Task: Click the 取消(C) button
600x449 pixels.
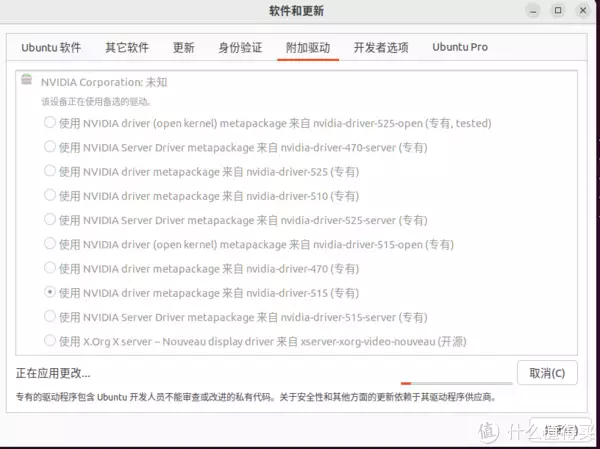Action: click(x=547, y=373)
